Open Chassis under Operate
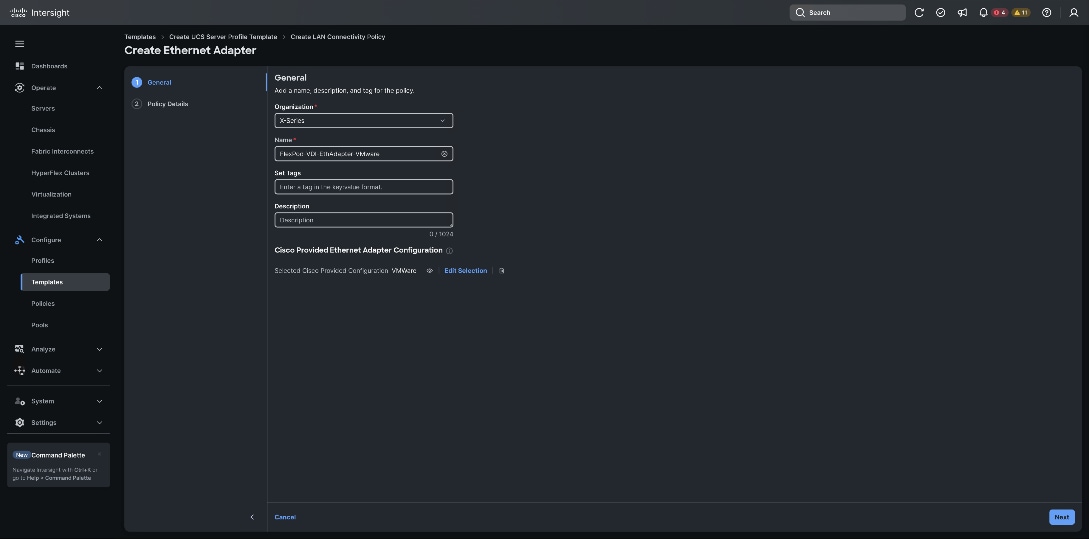 (x=43, y=130)
